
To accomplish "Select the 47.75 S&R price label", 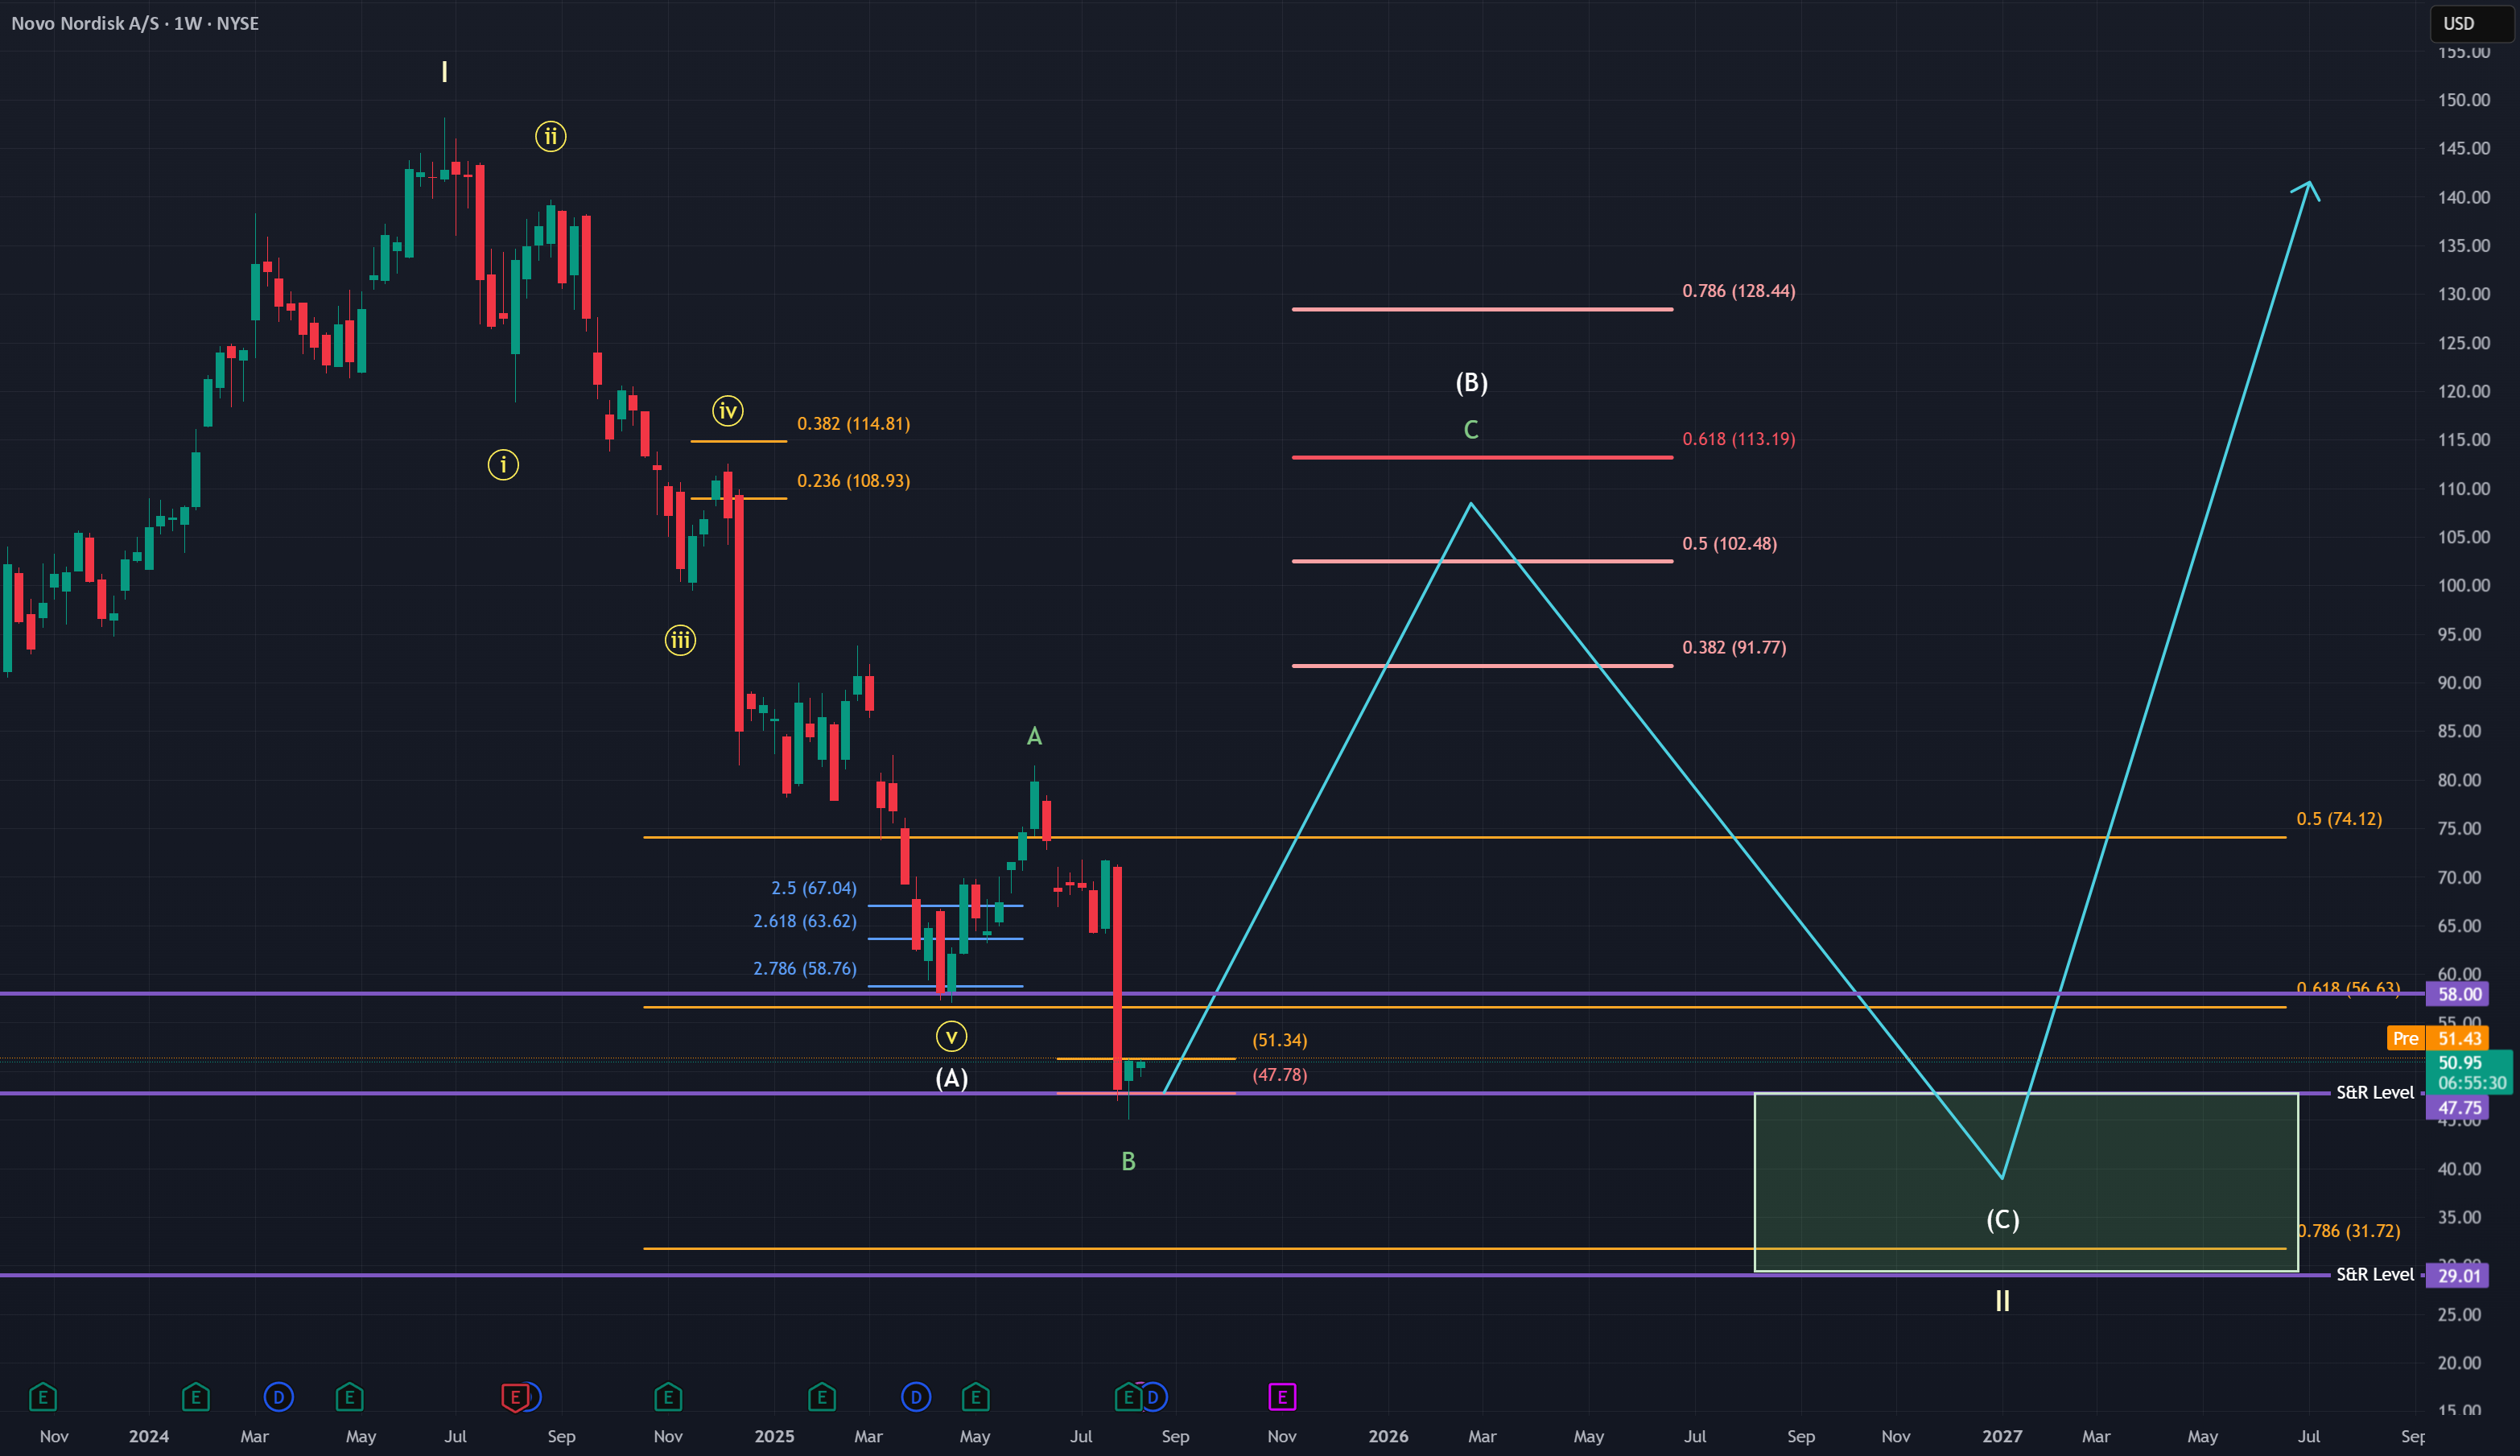I will point(2459,1107).
